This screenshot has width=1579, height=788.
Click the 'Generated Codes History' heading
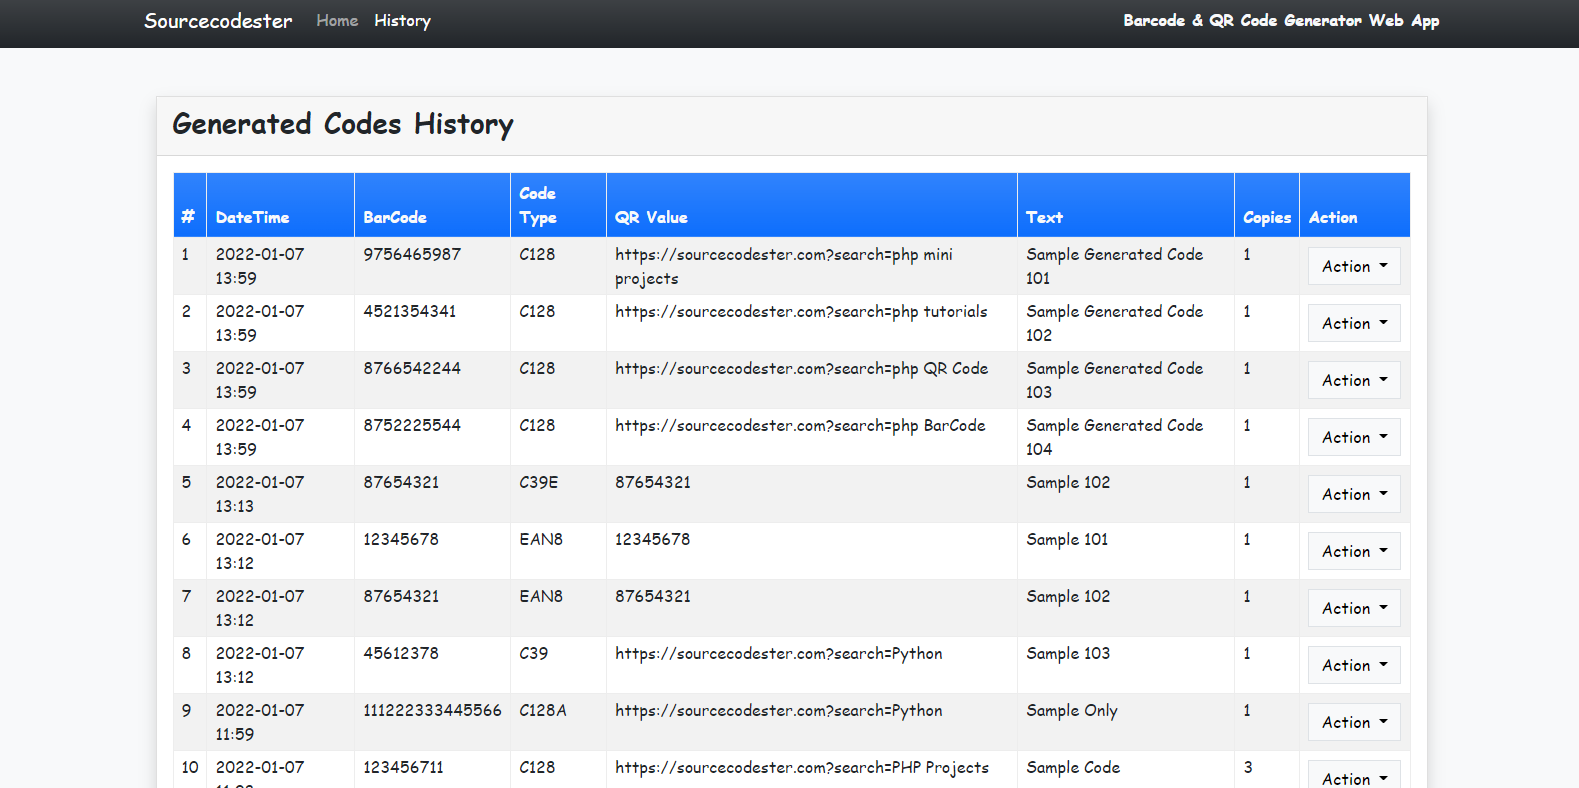pos(343,125)
